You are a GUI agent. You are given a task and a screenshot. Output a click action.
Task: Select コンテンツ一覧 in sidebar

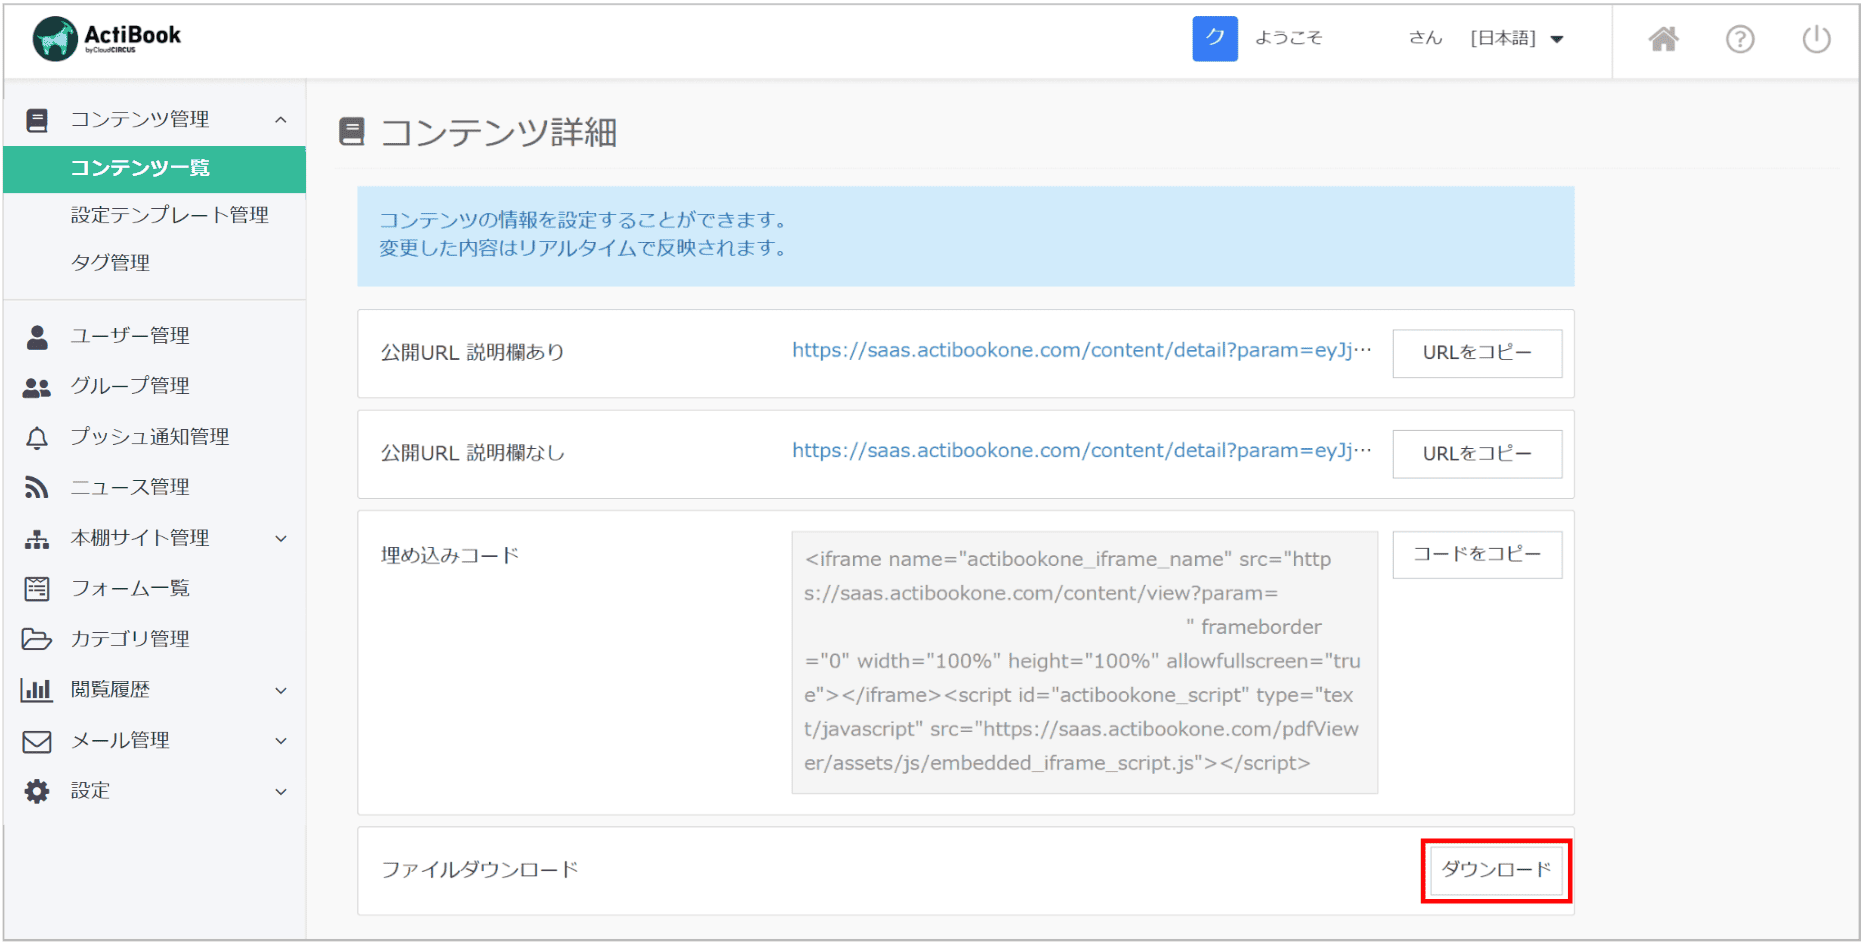click(x=140, y=168)
